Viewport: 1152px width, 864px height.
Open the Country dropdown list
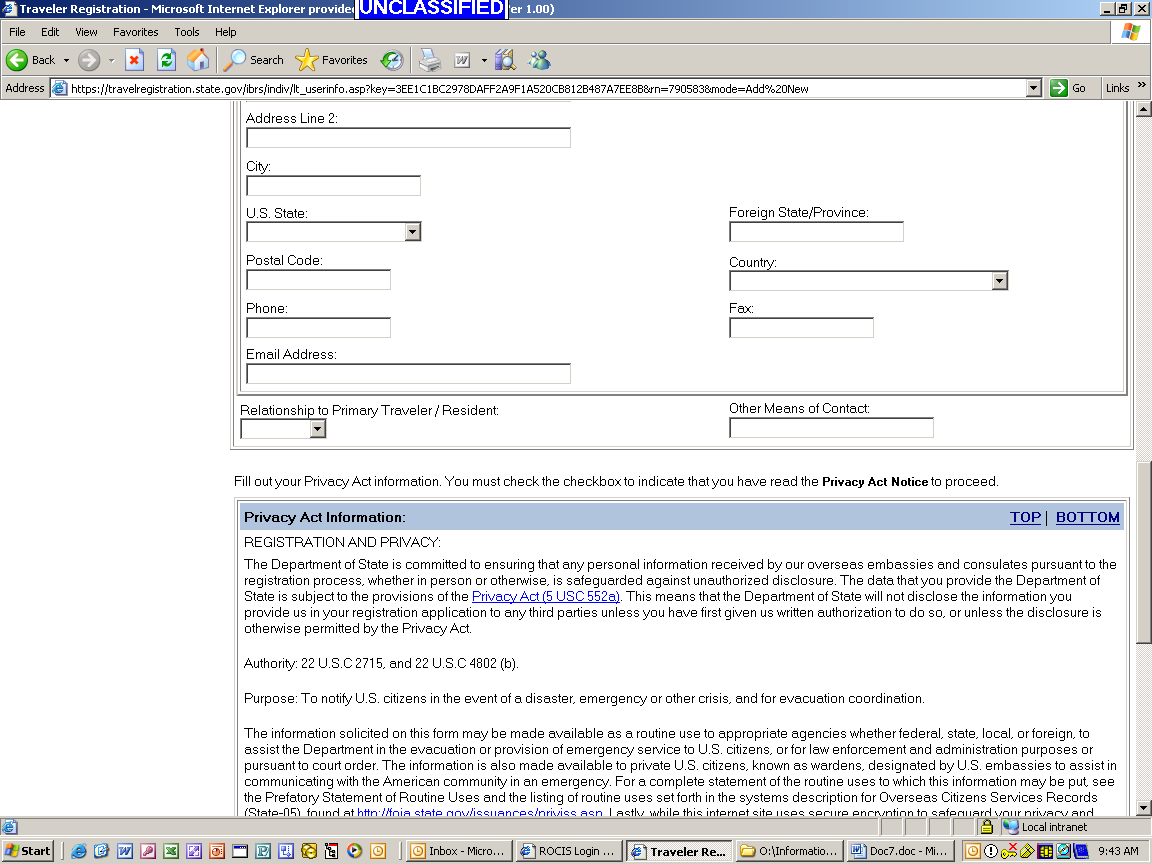(999, 281)
